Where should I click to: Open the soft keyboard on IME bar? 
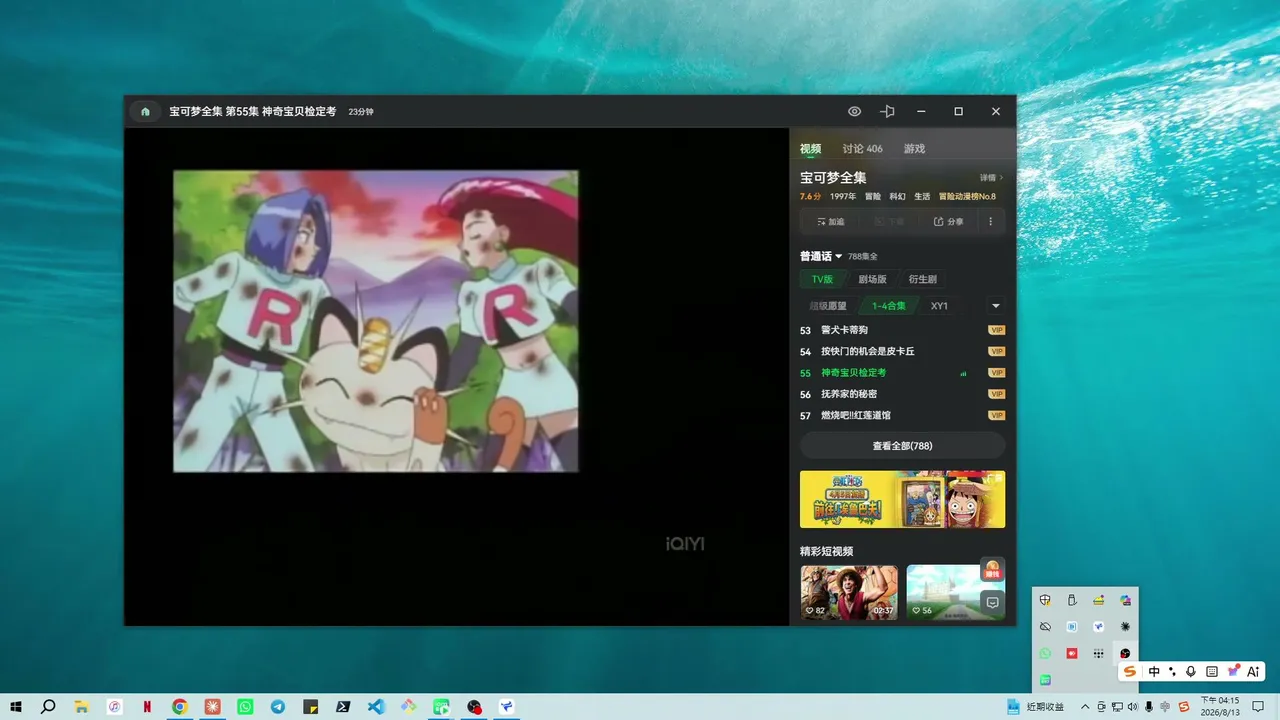[1212, 672]
